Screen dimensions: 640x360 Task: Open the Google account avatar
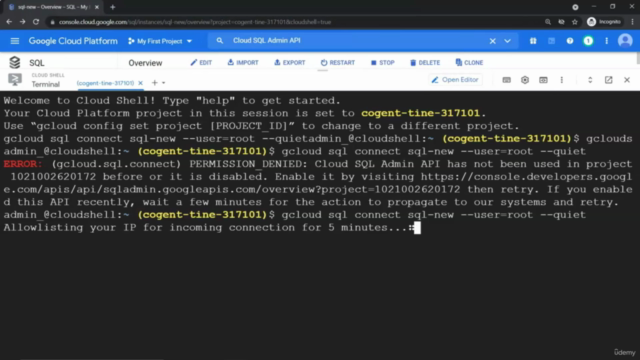[x=625, y=41]
